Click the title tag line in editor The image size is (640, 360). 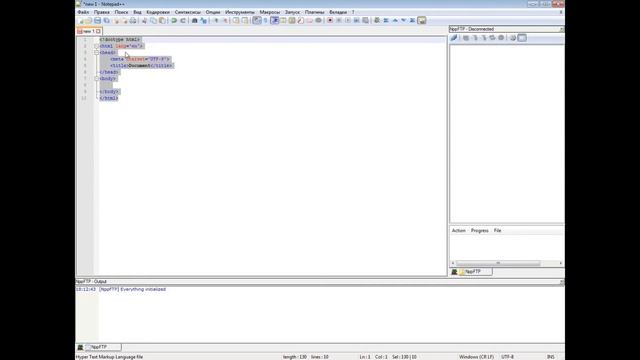(x=142, y=66)
